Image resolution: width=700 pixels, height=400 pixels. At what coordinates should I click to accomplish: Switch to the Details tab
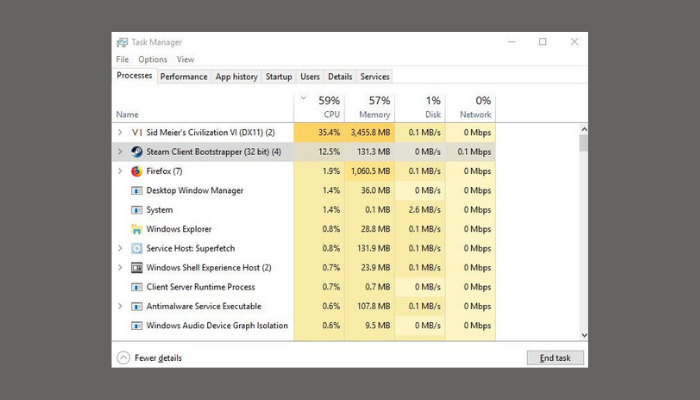[x=340, y=77]
